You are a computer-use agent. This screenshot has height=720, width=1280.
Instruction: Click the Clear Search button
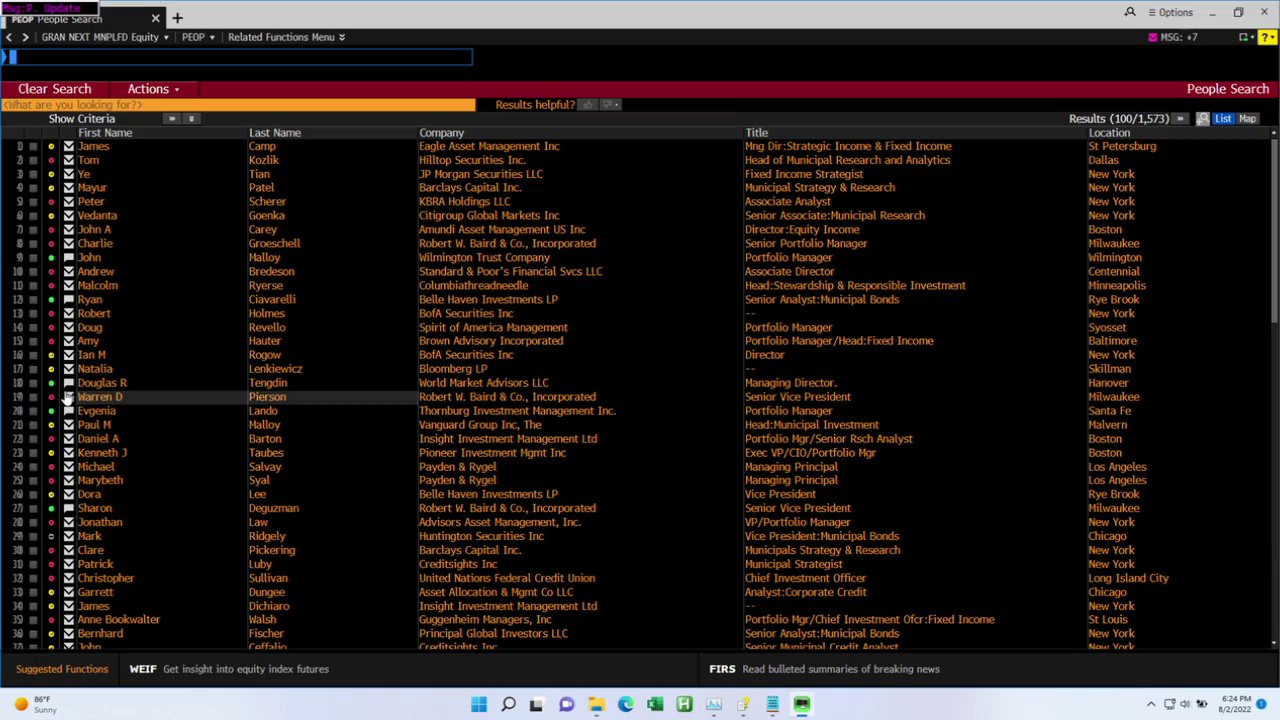click(54, 89)
